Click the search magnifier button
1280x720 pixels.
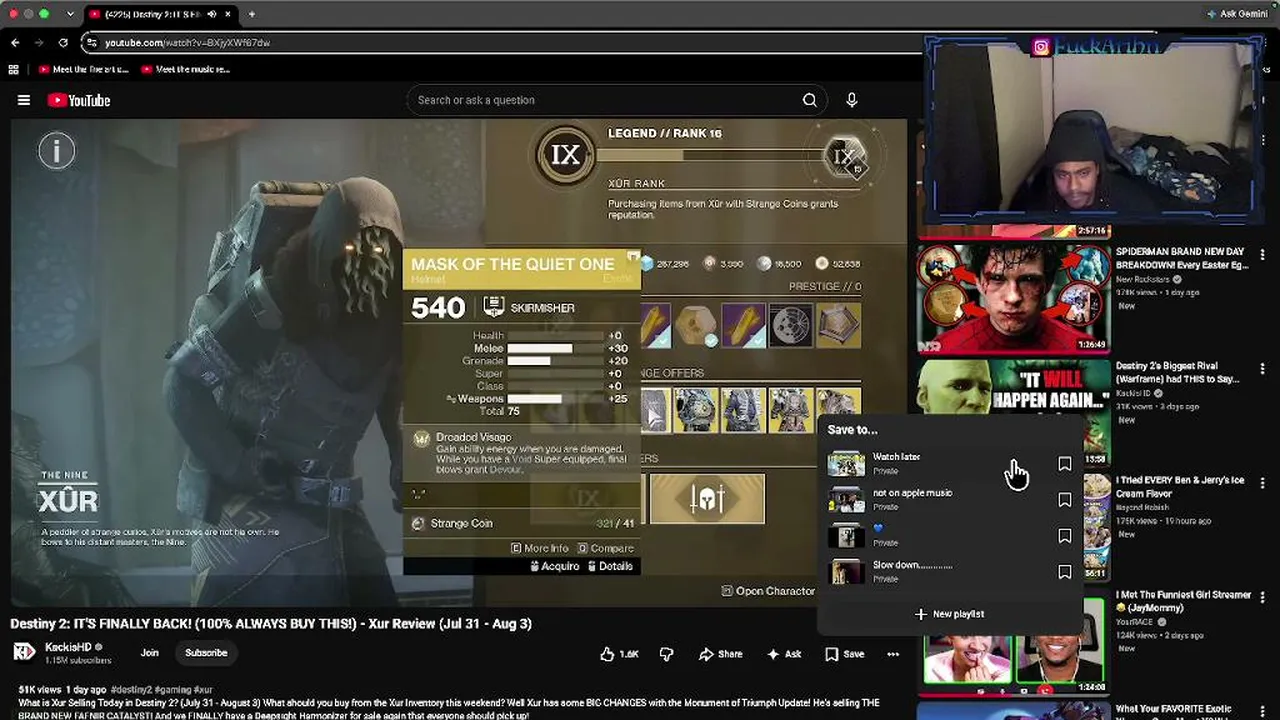click(810, 100)
